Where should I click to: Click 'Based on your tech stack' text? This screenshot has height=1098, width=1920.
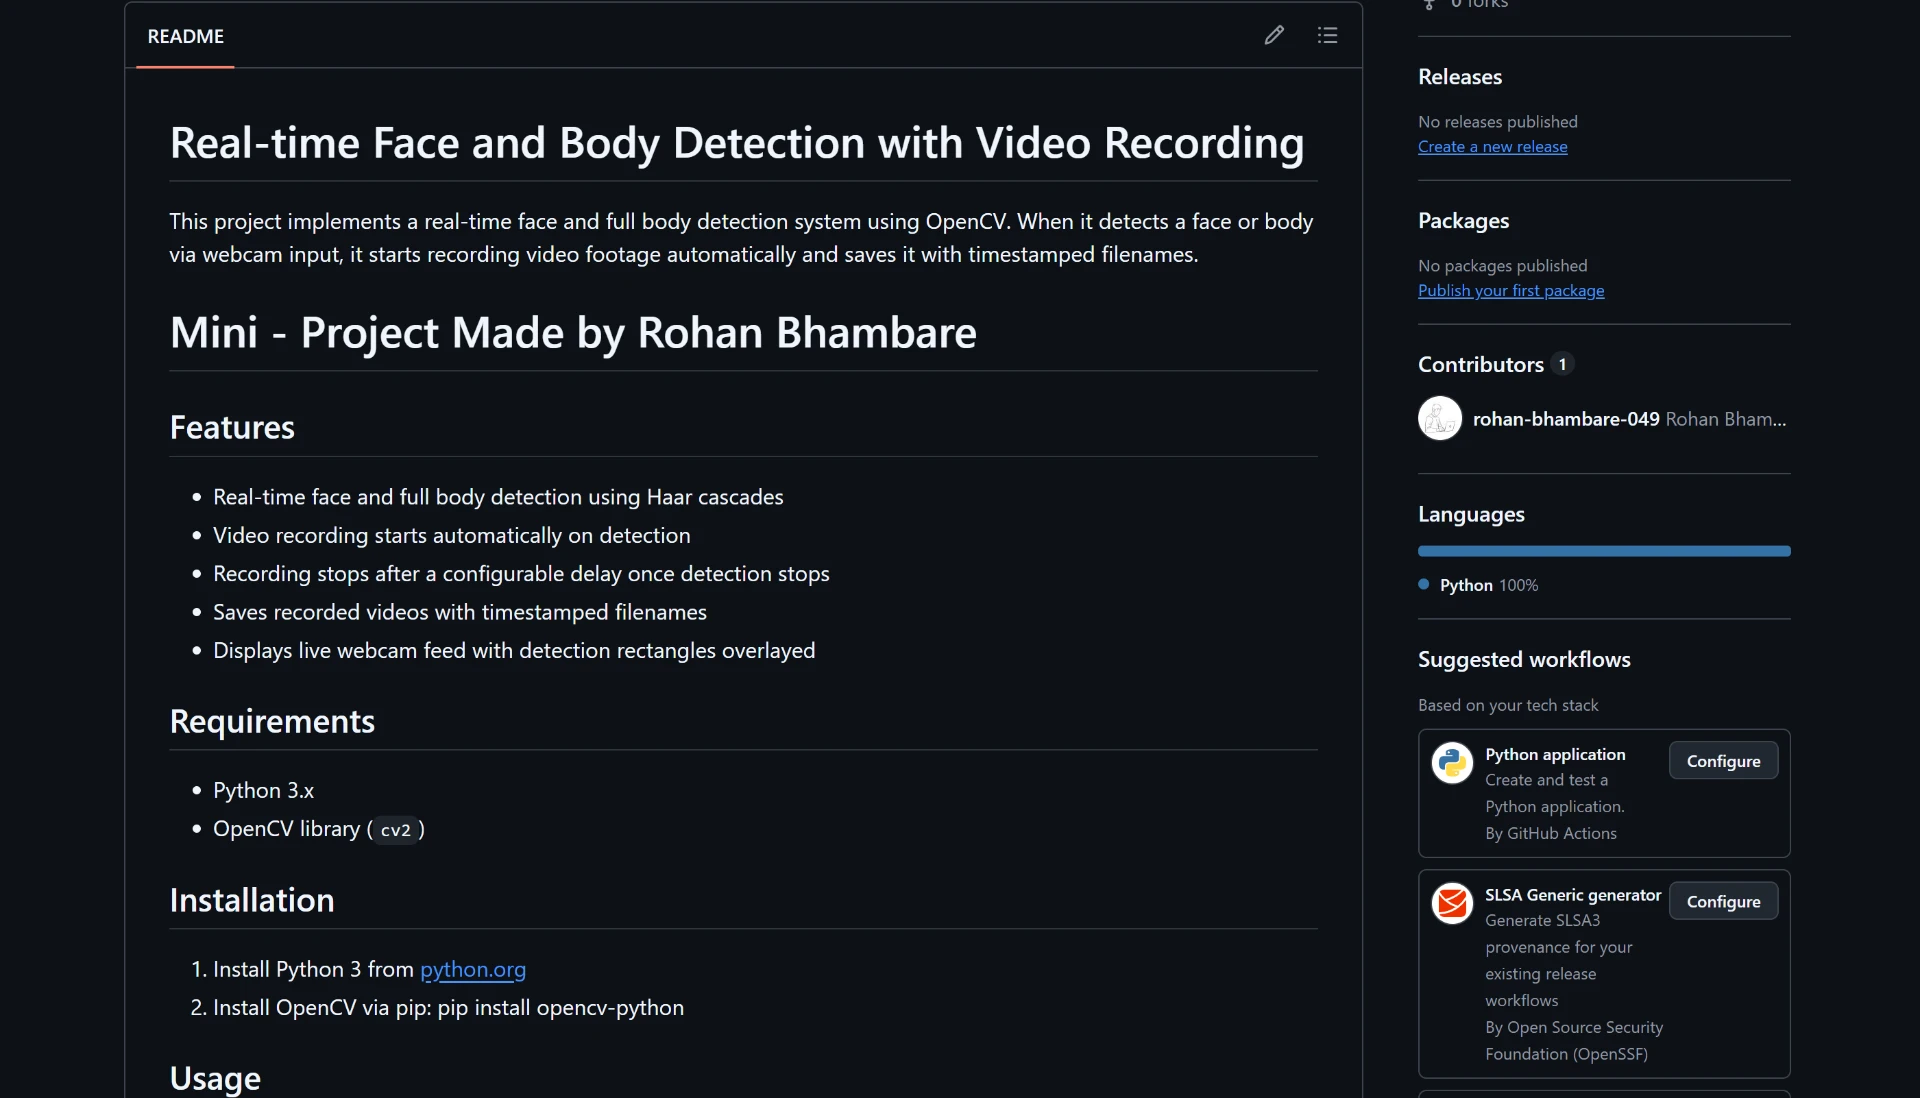(1508, 706)
